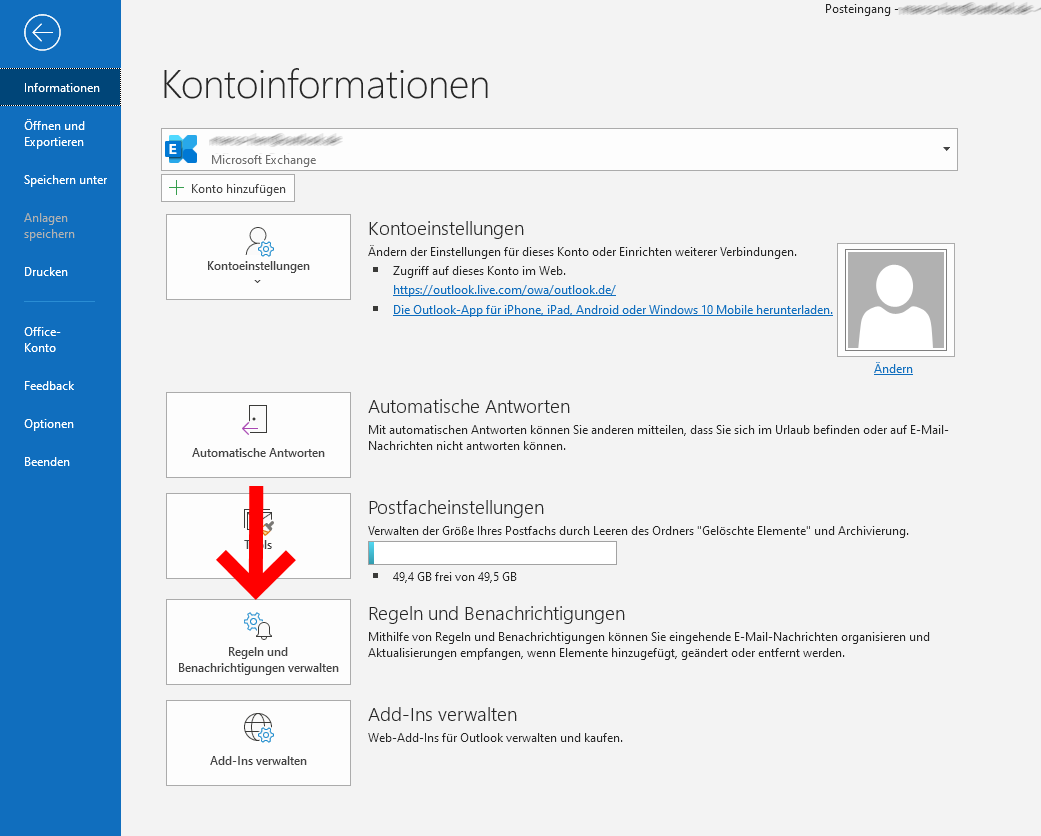
Task: Click the '49,4 GB frei von 49,5 GB' text
Action: point(455,576)
